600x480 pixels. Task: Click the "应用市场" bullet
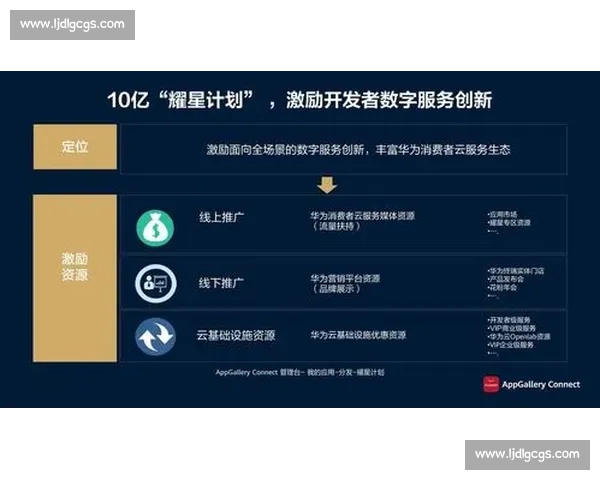[x=502, y=214]
